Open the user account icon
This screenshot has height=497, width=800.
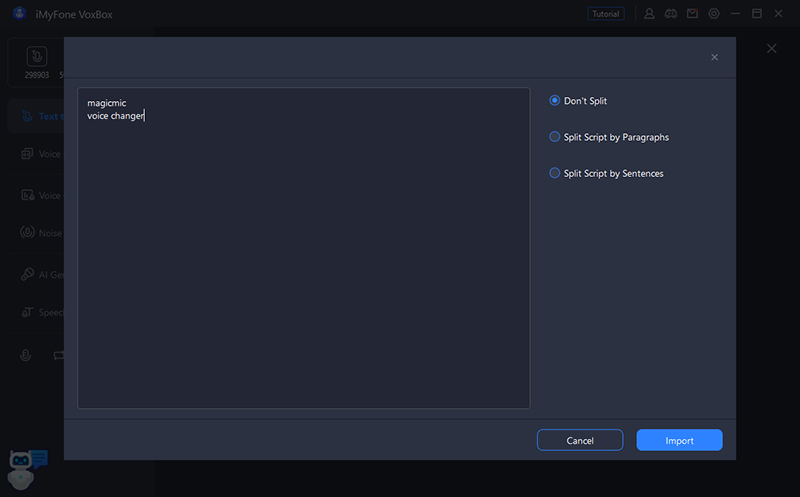pos(649,14)
